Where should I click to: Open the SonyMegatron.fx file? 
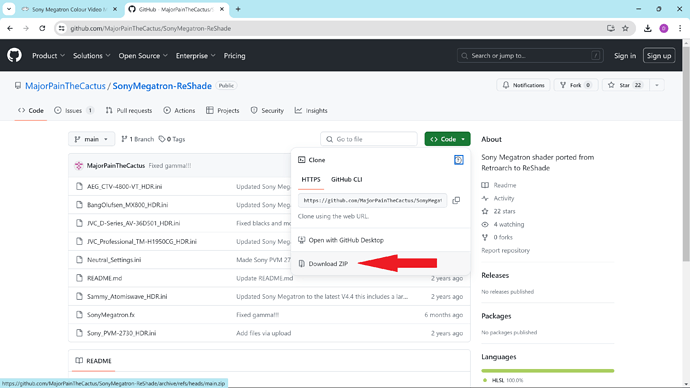coord(111,315)
